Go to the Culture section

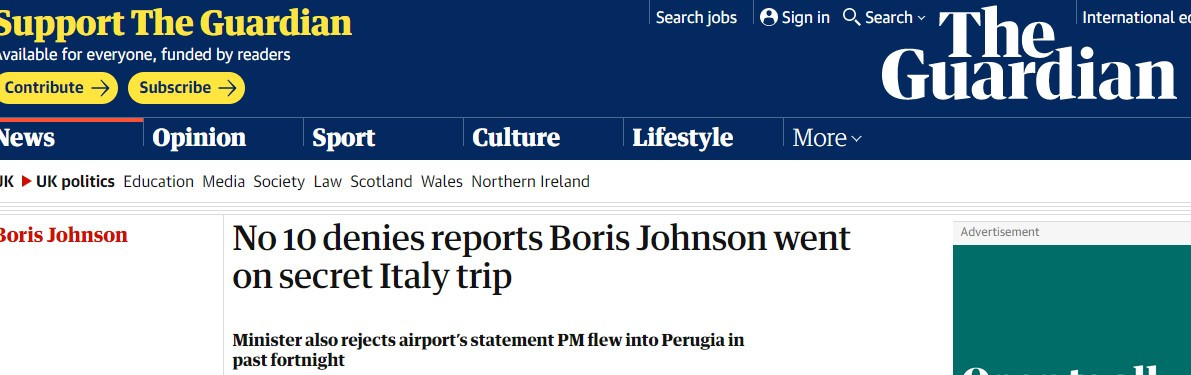[516, 137]
